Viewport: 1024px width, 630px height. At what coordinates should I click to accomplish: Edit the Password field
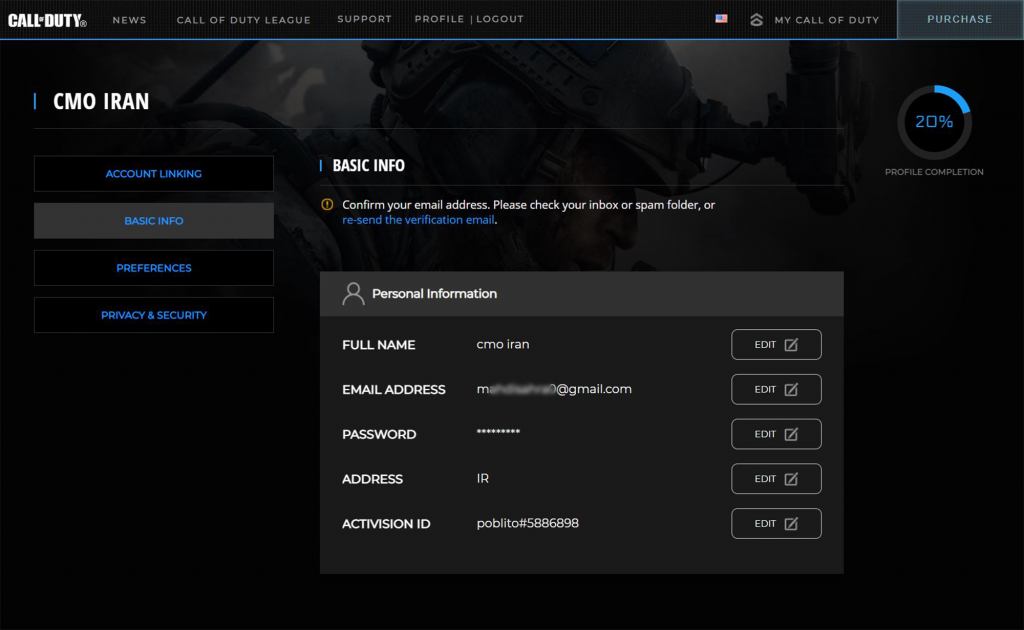click(x=776, y=434)
